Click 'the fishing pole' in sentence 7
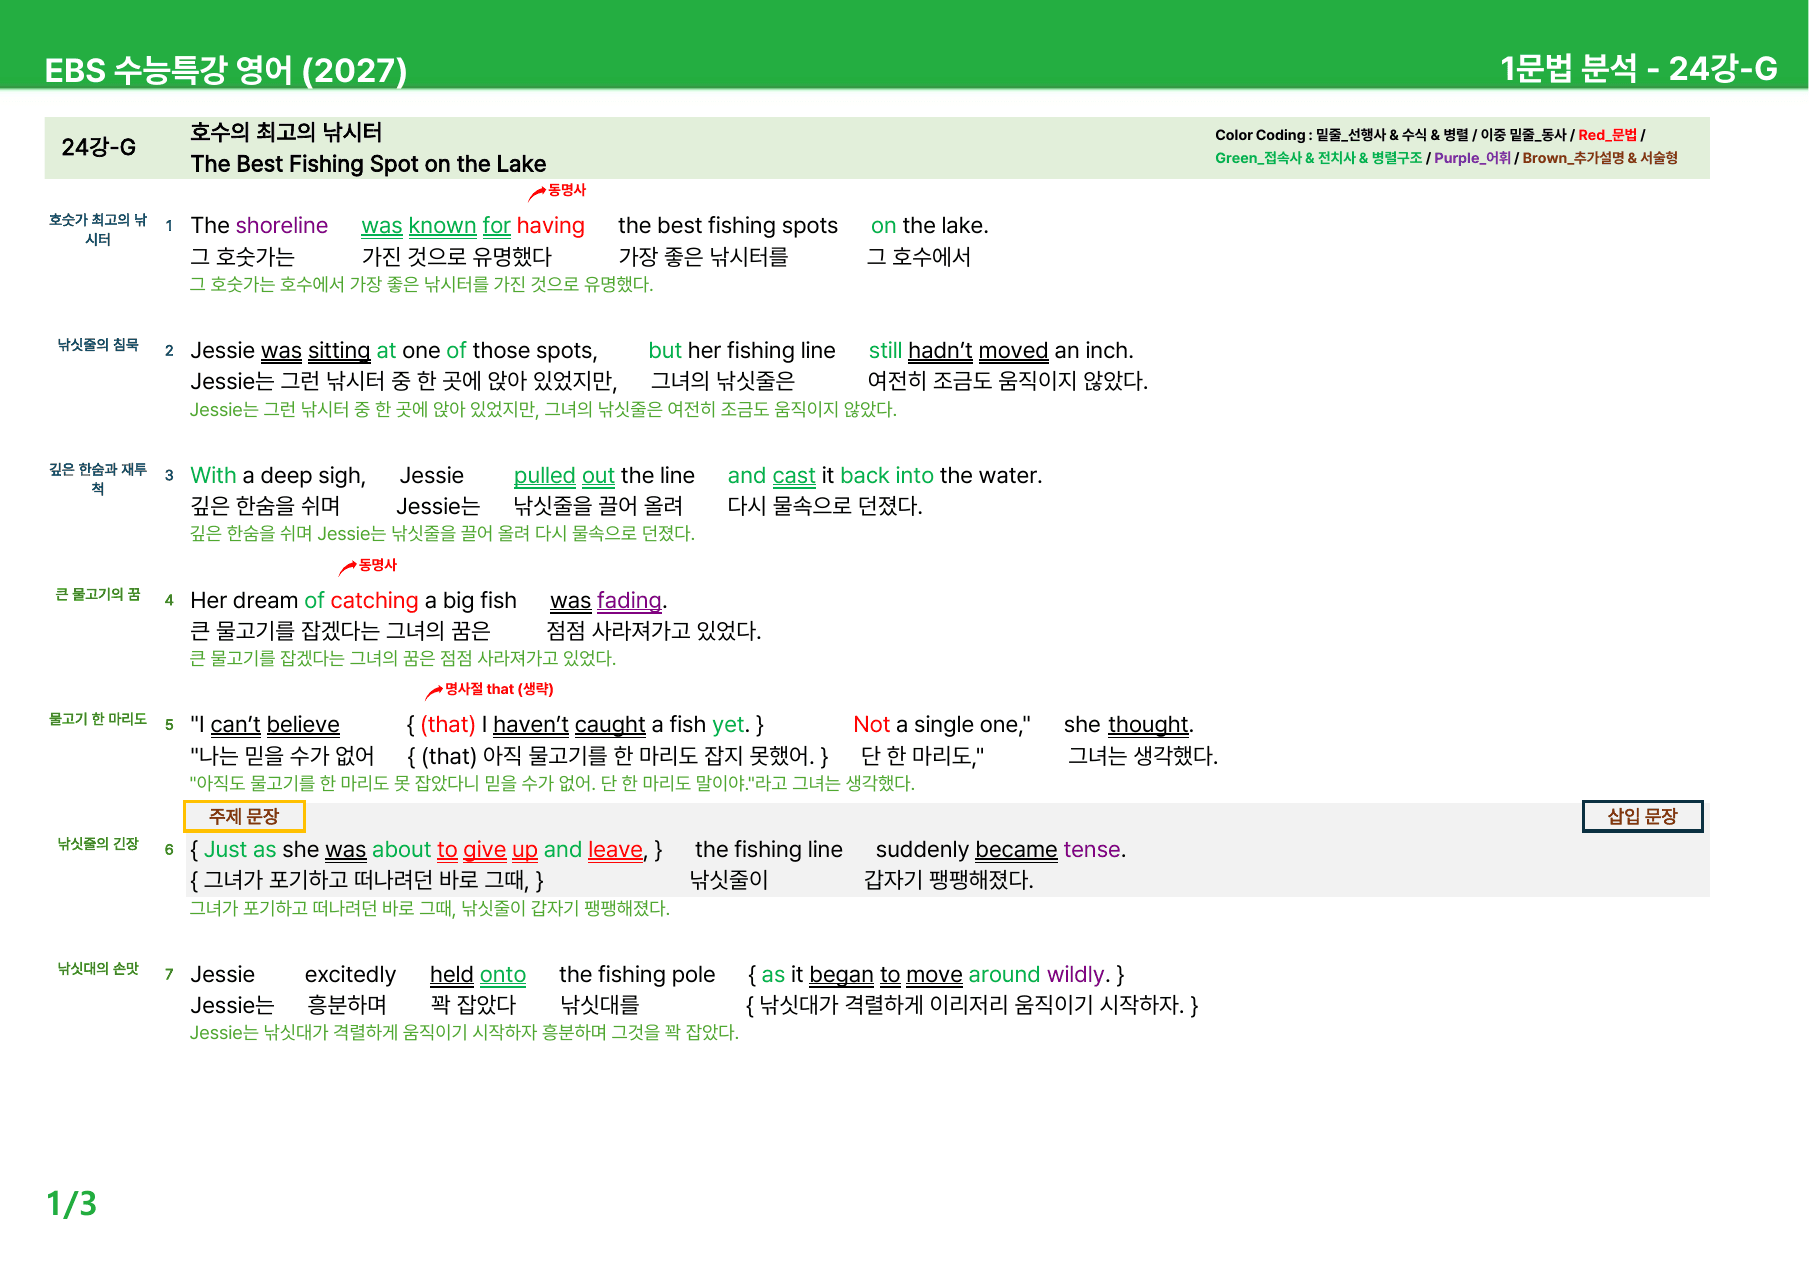Image resolution: width=1809 pixels, height=1279 pixels. tap(637, 975)
